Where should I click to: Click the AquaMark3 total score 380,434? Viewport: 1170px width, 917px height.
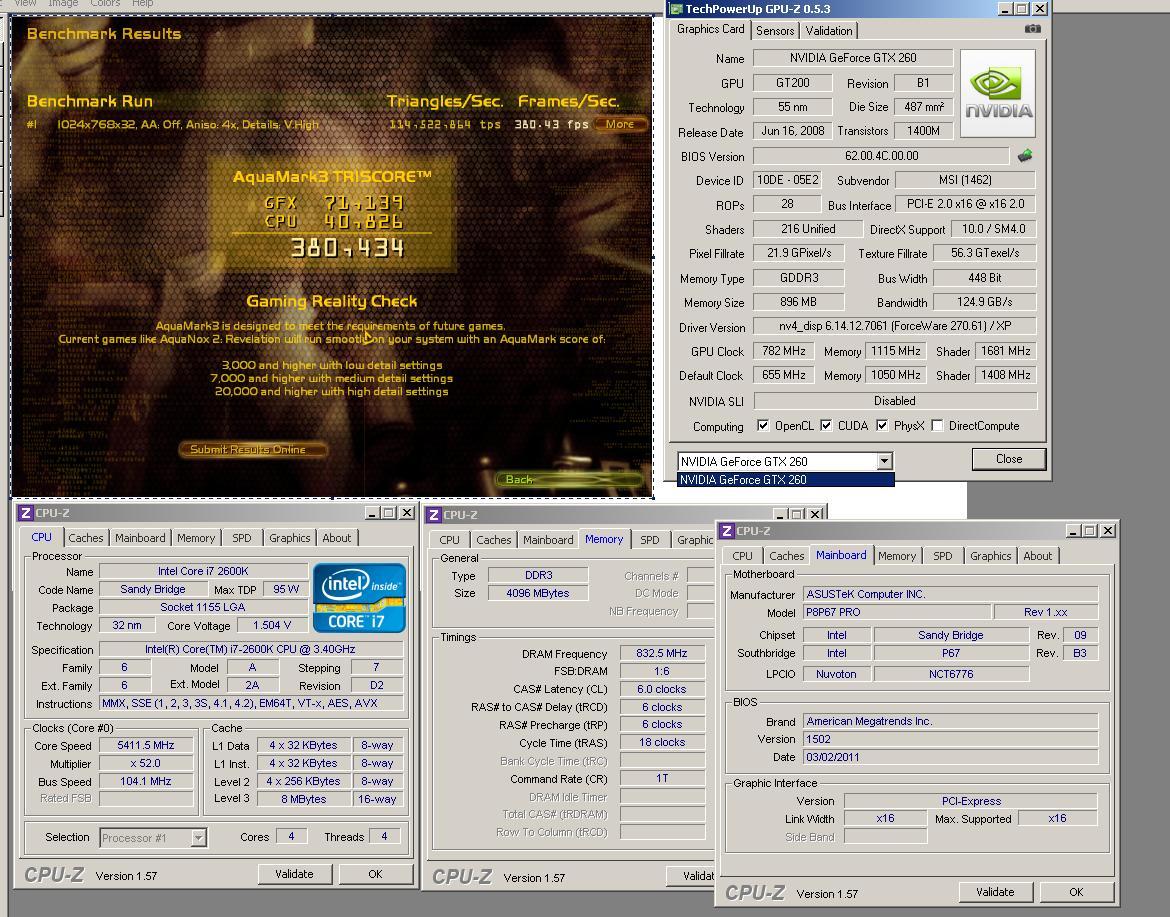click(x=348, y=248)
